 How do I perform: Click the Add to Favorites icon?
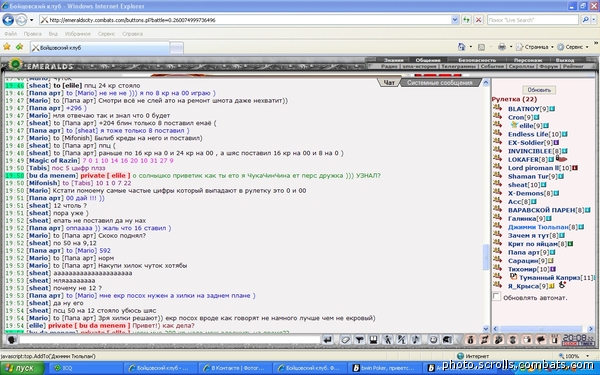tap(19, 47)
